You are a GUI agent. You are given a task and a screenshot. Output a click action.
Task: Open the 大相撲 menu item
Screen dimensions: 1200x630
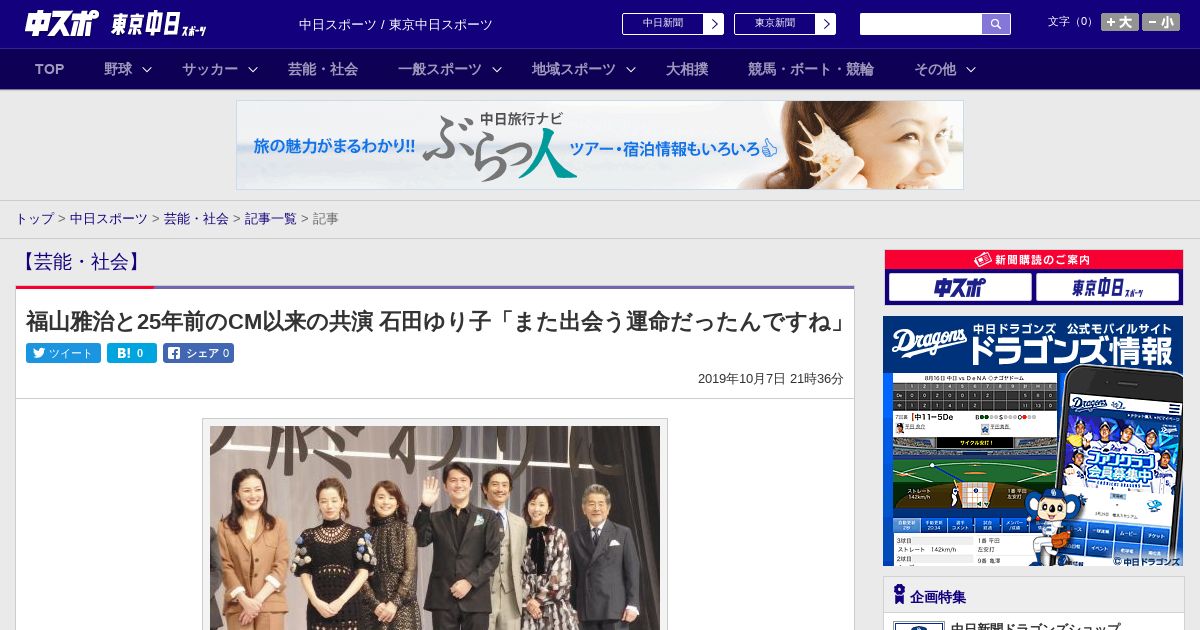pos(687,69)
